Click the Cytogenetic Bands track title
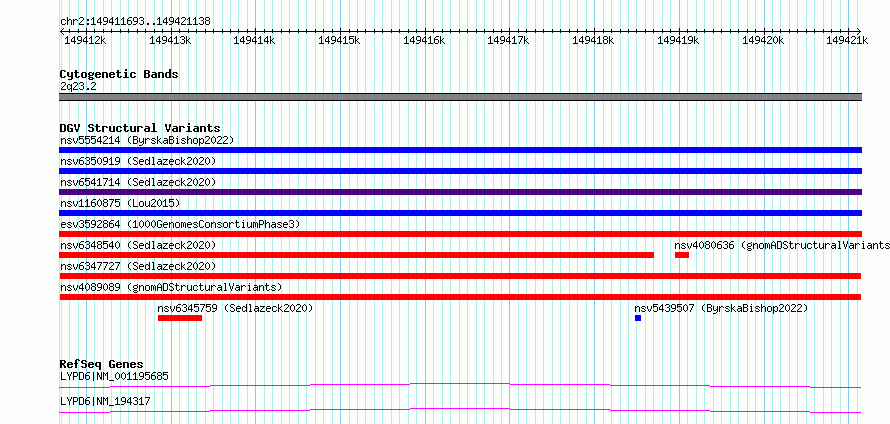 (x=119, y=74)
